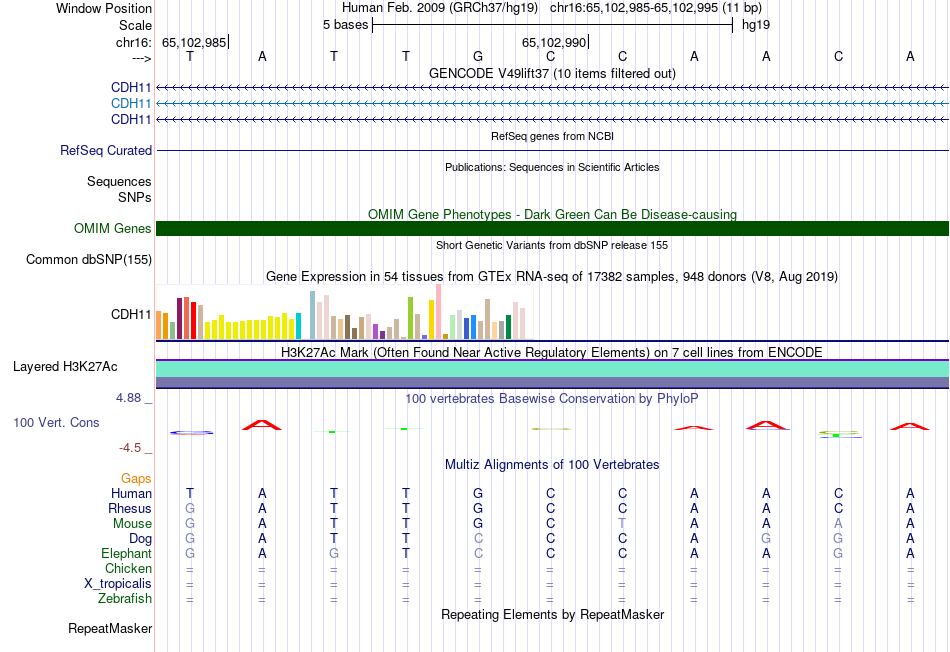Click the Elephant C beneath human G
Image resolution: width=950 pixels, height=652 pixels.
pyautogui.click(x=478, y=554)
